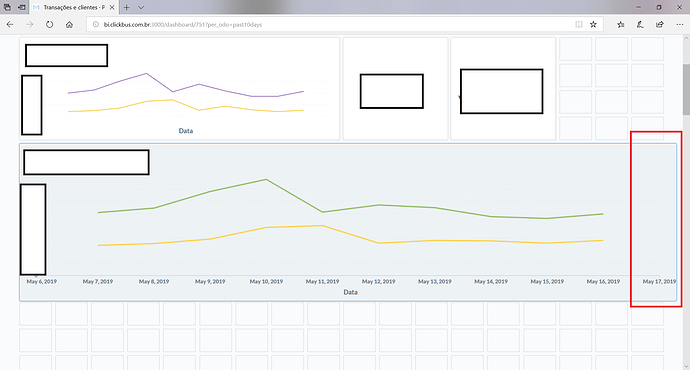690x370 pixels.
Task: Open reading view from the address bar icon
Action: (579, 25)
